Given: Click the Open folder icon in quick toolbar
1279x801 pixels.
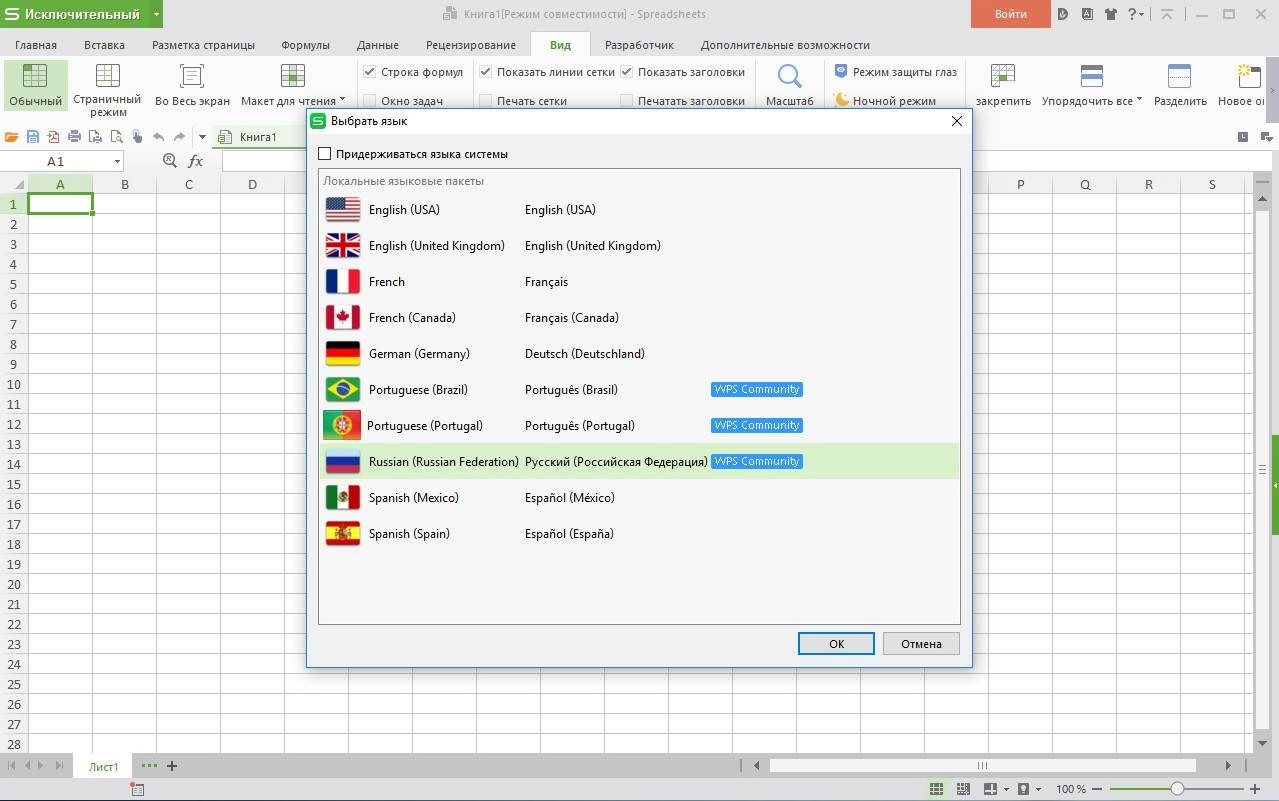Looking at the screenshot, I should coord(12,137).
